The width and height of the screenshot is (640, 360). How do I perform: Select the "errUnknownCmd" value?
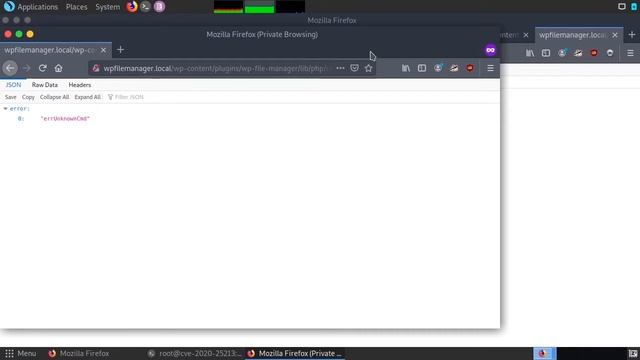point(65,118)
